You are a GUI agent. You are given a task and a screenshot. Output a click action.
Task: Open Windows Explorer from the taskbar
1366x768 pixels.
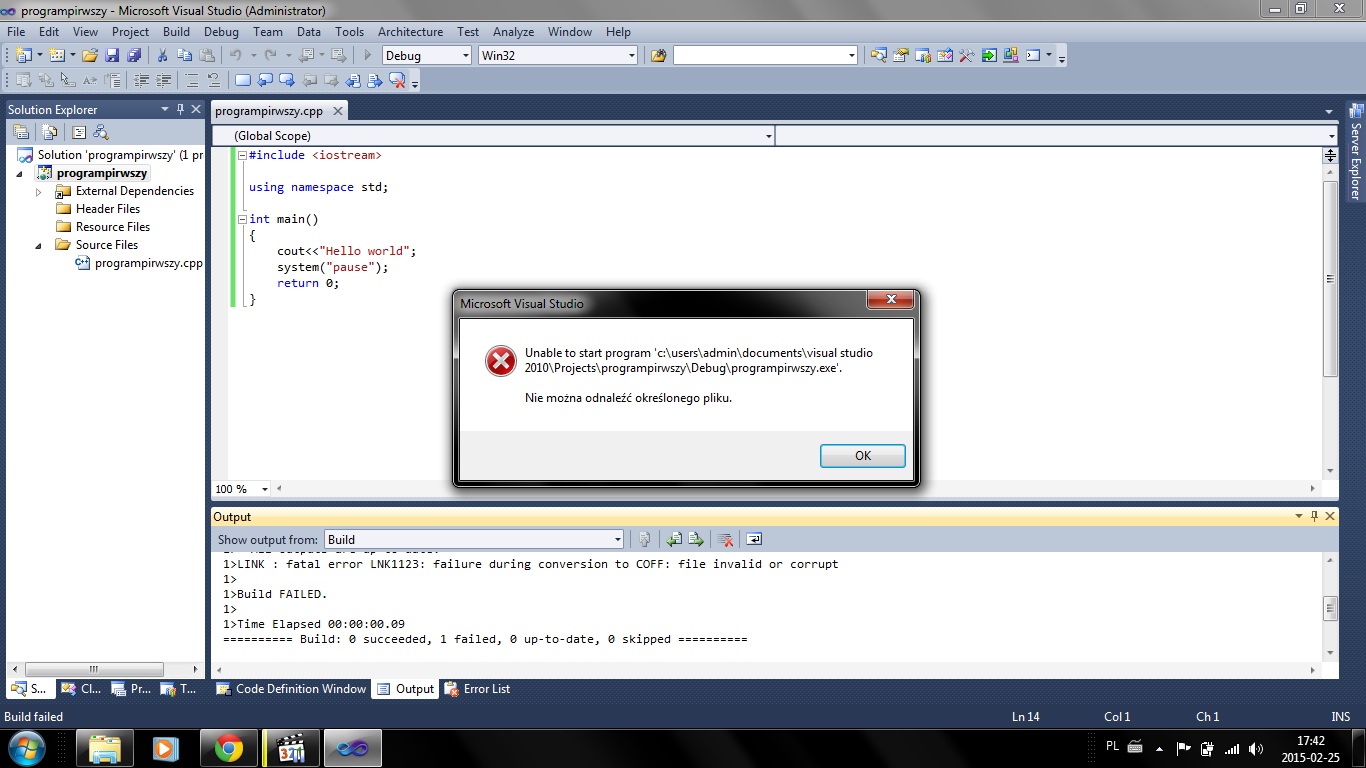[105, 748]
